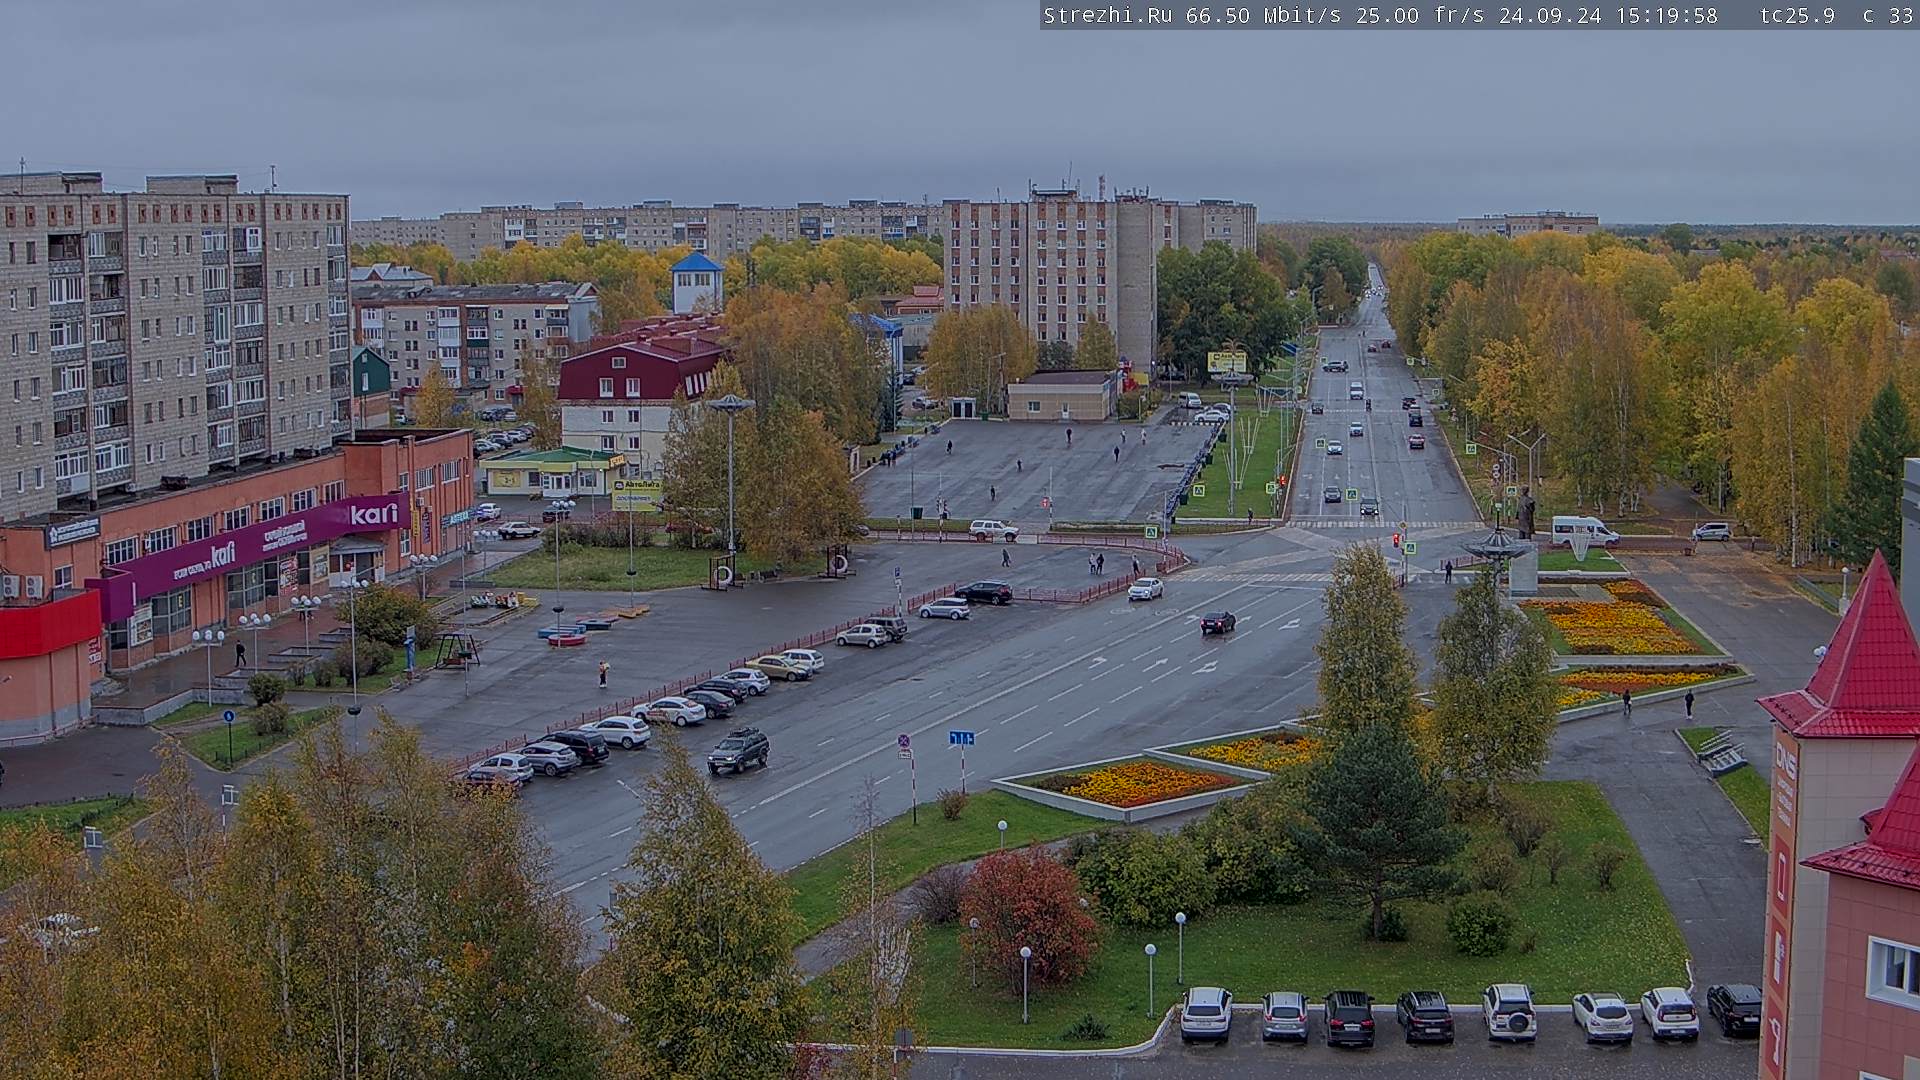Image resolution: width=1920 pixels, height=1080 pixels.
Task: Click the 25.00 fr/s frame rate readout
Action: 1420,15
